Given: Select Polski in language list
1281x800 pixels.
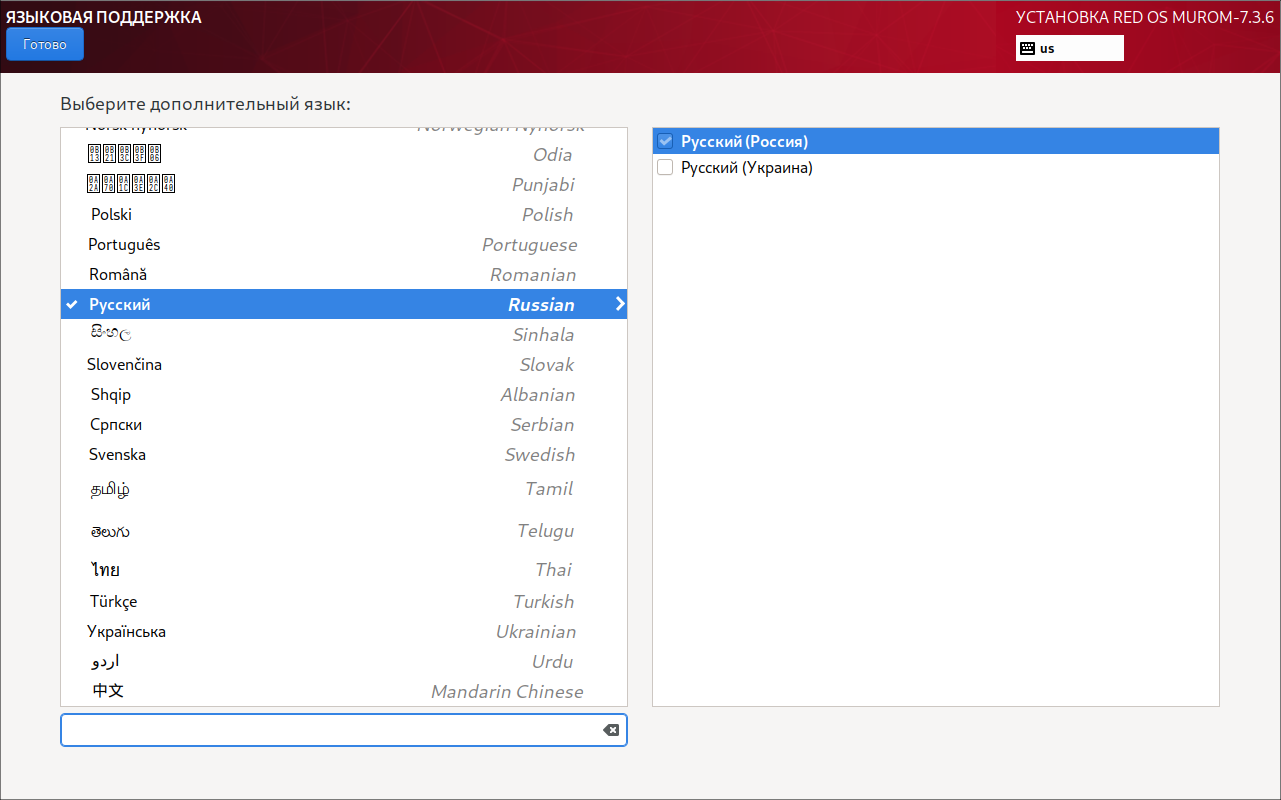Looking at the screenshot, I should (x=343, y=215).
